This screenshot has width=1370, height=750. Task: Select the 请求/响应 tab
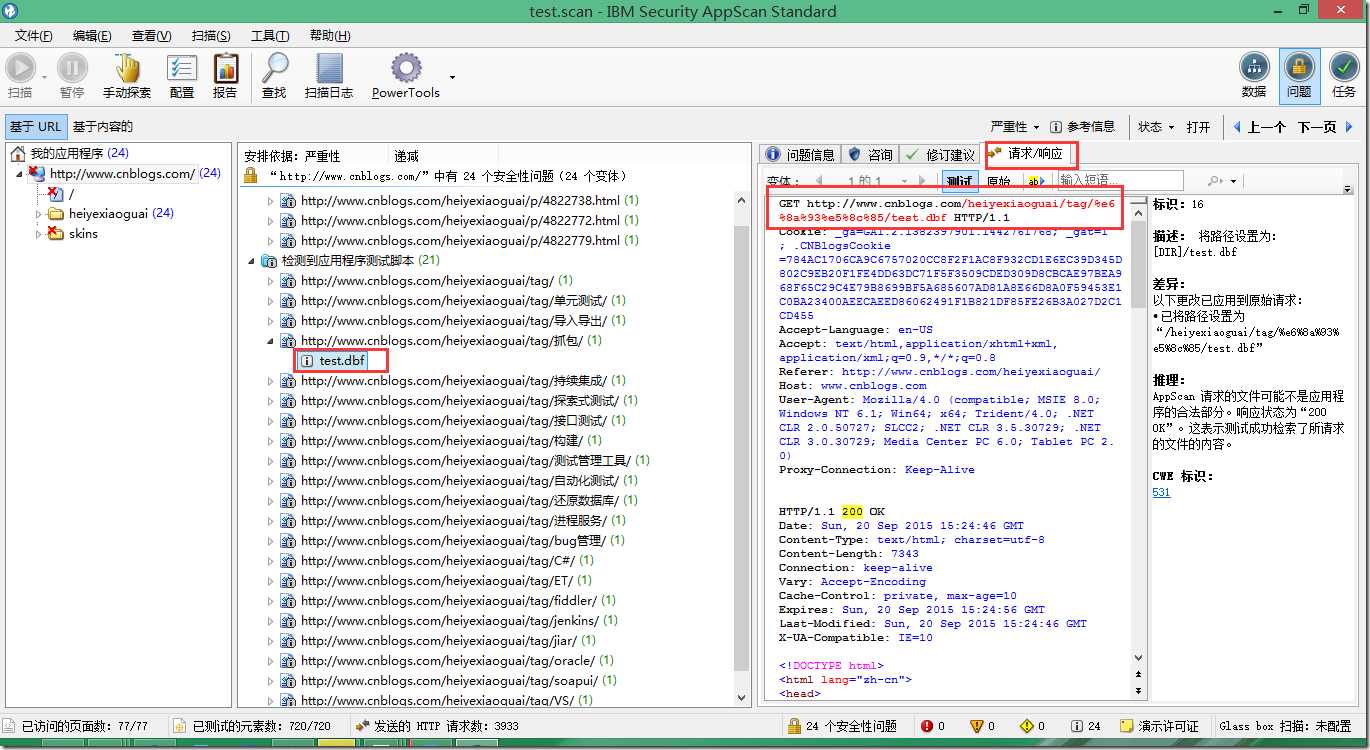1028,154
